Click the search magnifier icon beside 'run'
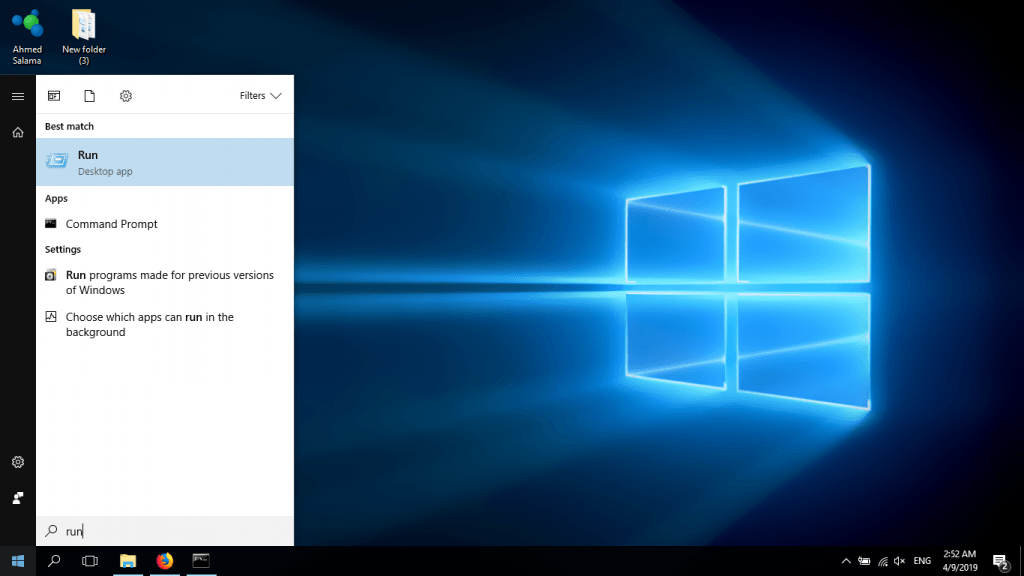This screenshot has width=1024, height=576. pyautogui.click(x=51, y=531)
